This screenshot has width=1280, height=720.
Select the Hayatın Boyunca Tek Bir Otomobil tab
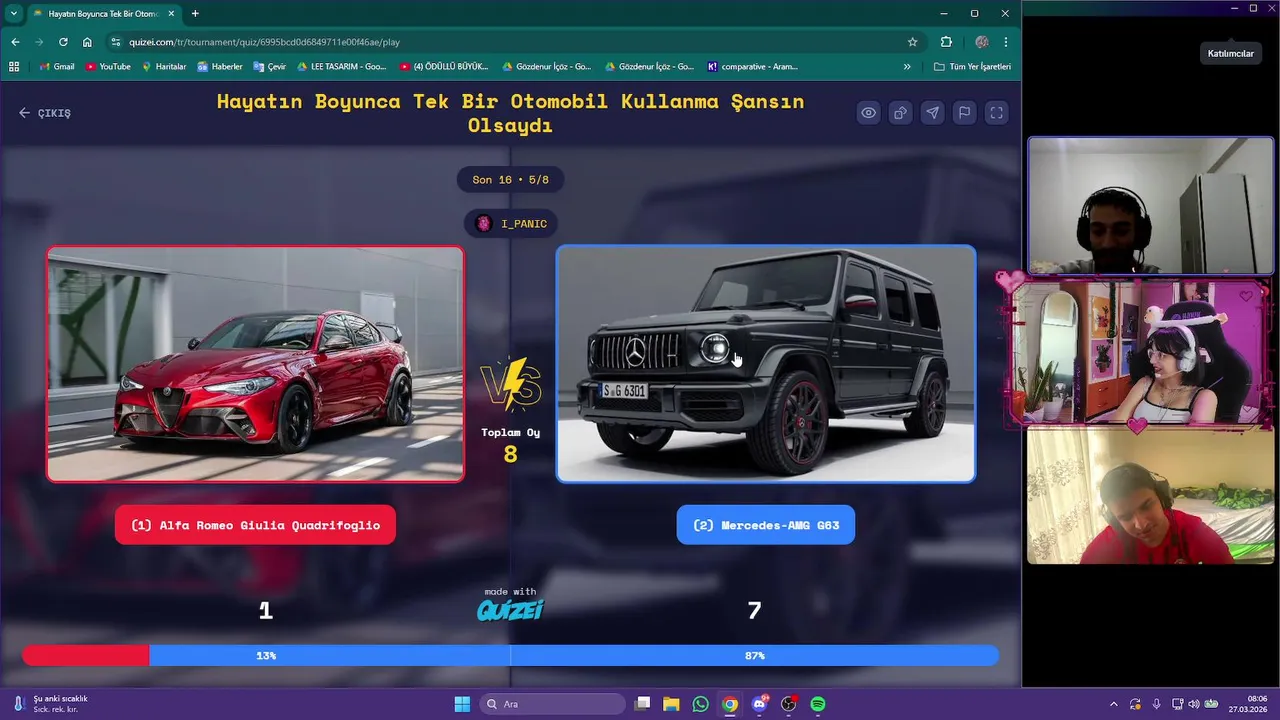tap(103, 14)
